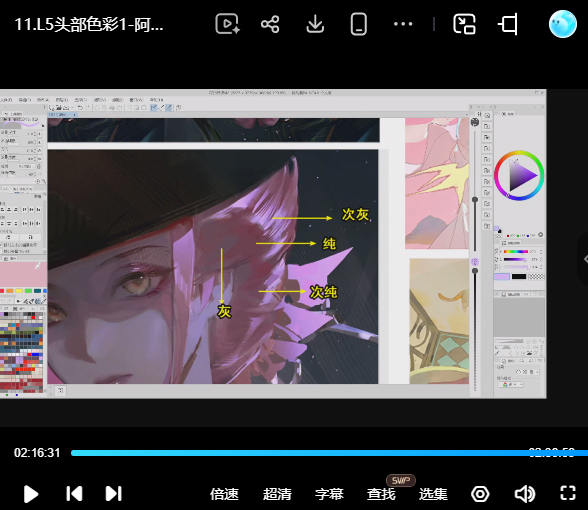The width and height of the screenshot is (588, 510).
Task: Play the video
Action: coord(31,494)
